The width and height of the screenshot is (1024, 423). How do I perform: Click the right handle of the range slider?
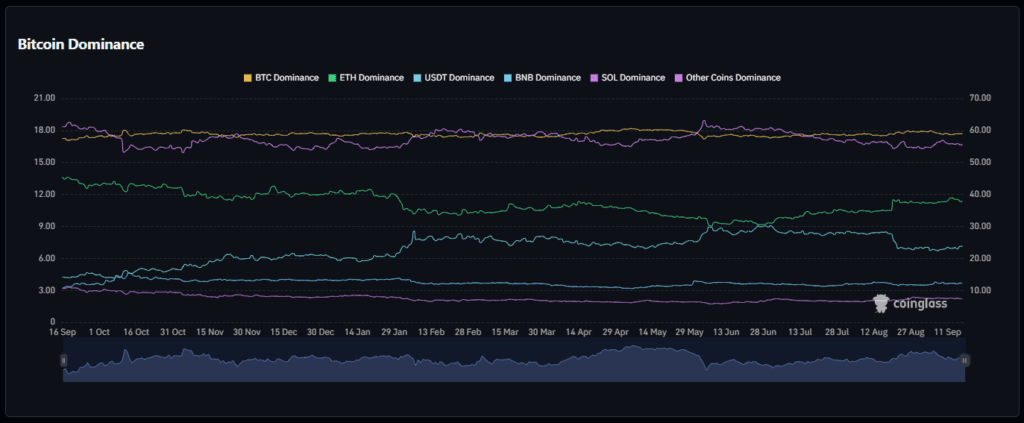965,360
